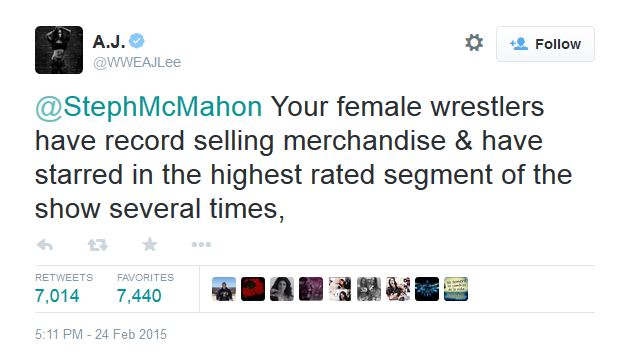
Task: Open the A.J. profile avatar picture
Action: click(59, 50)
